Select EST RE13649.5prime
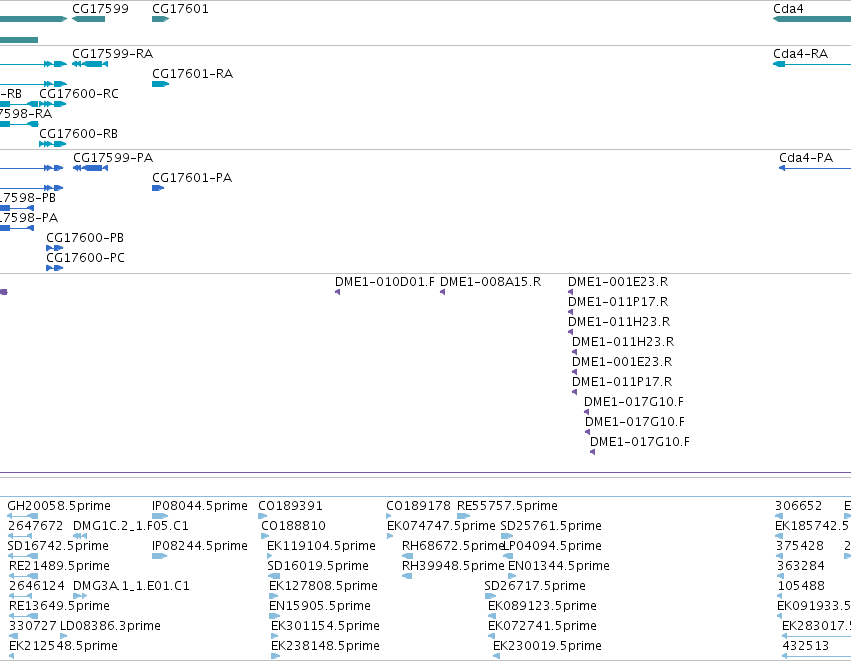The image size is (851, 661). [x=59, y=606]
